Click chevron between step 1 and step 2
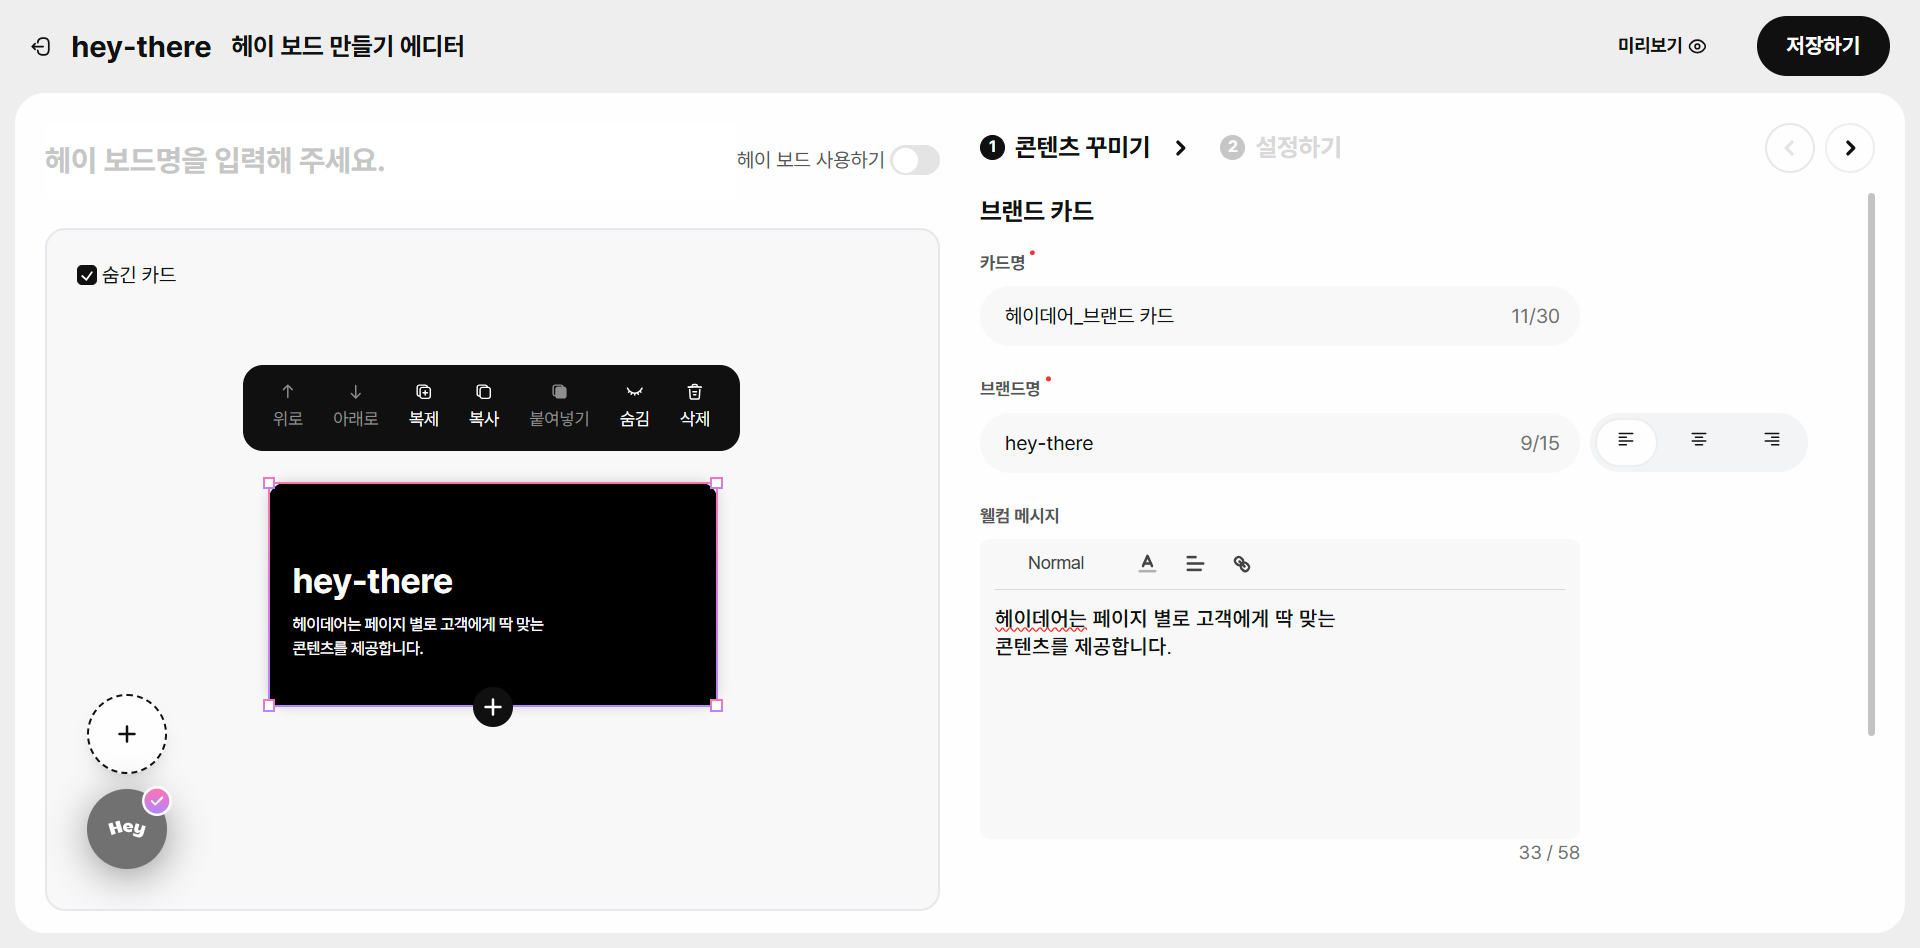Screen dimensions: 1920x948 click(x=1181, y=148)
